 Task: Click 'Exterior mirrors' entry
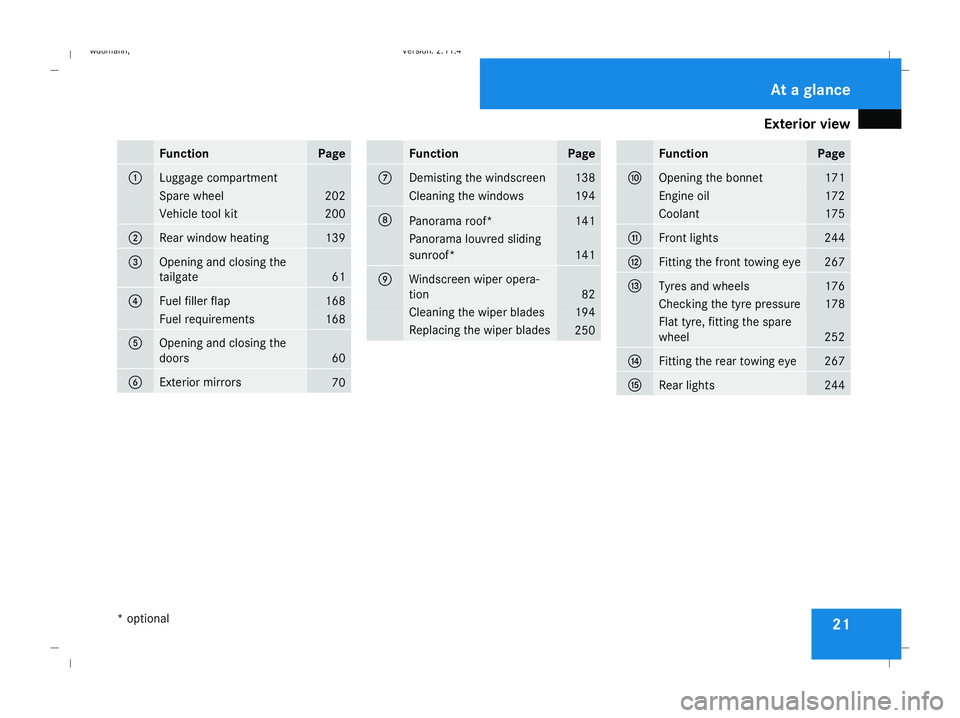pos(200,383)
